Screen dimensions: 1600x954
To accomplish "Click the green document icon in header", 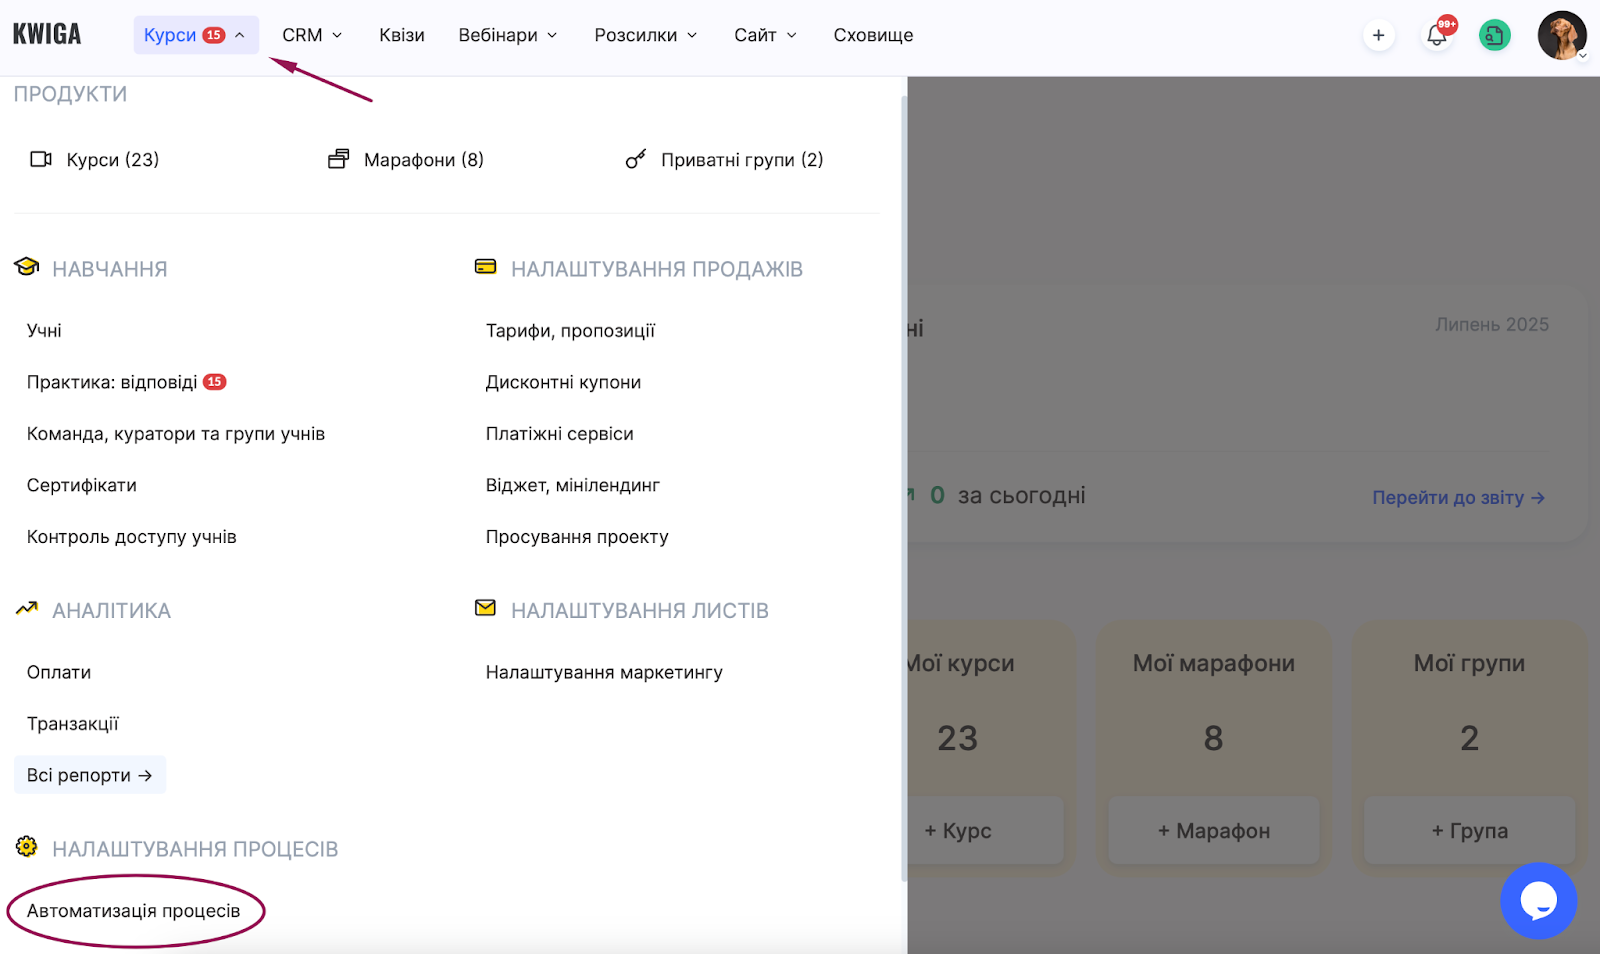I will coord(1495,35).
